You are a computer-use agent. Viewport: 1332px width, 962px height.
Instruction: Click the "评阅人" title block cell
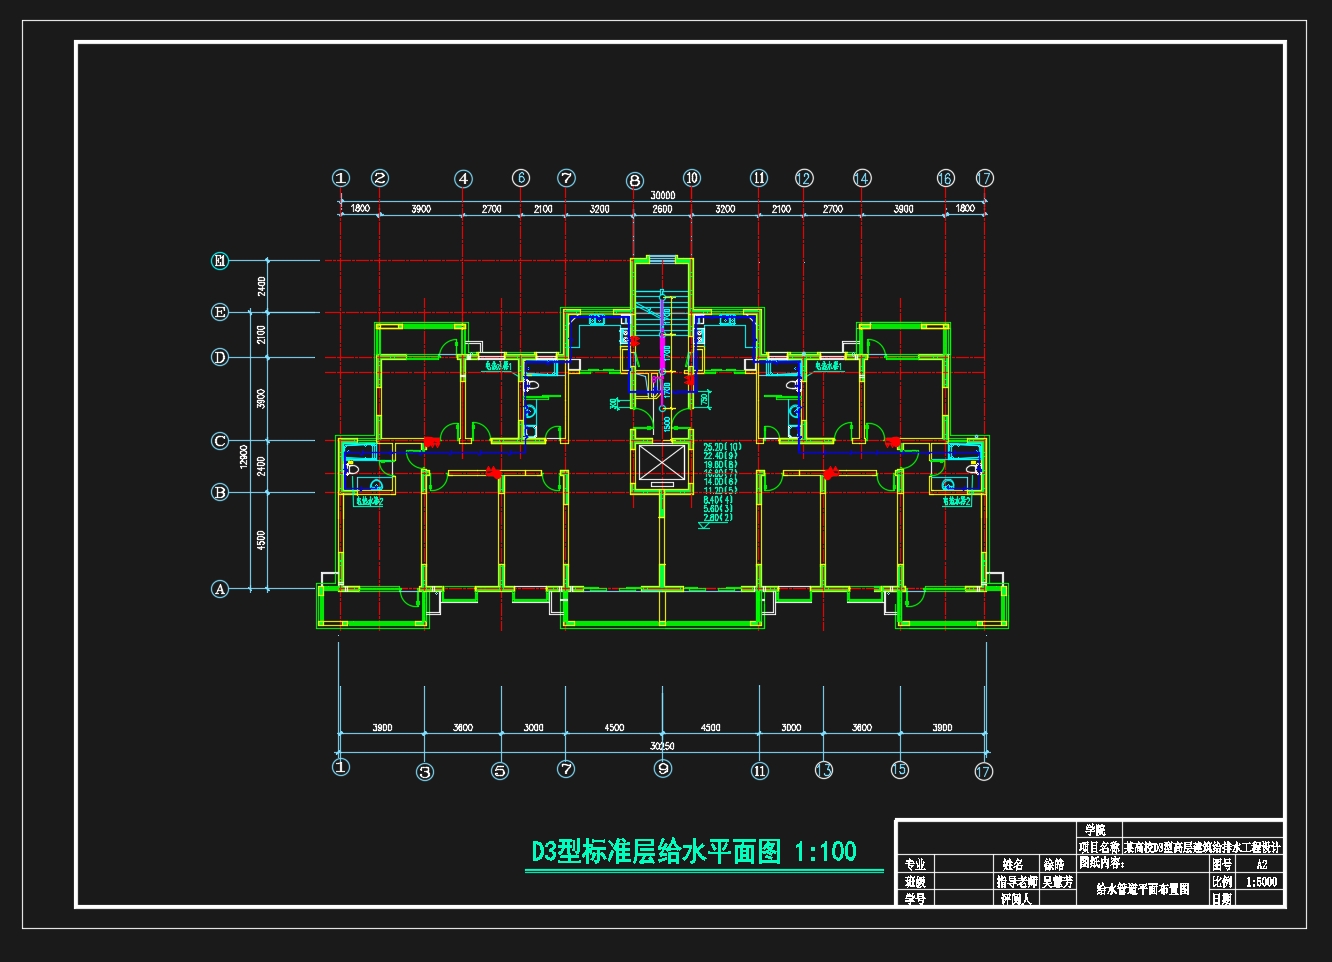pyautogui.click(x=1015, y=899)
